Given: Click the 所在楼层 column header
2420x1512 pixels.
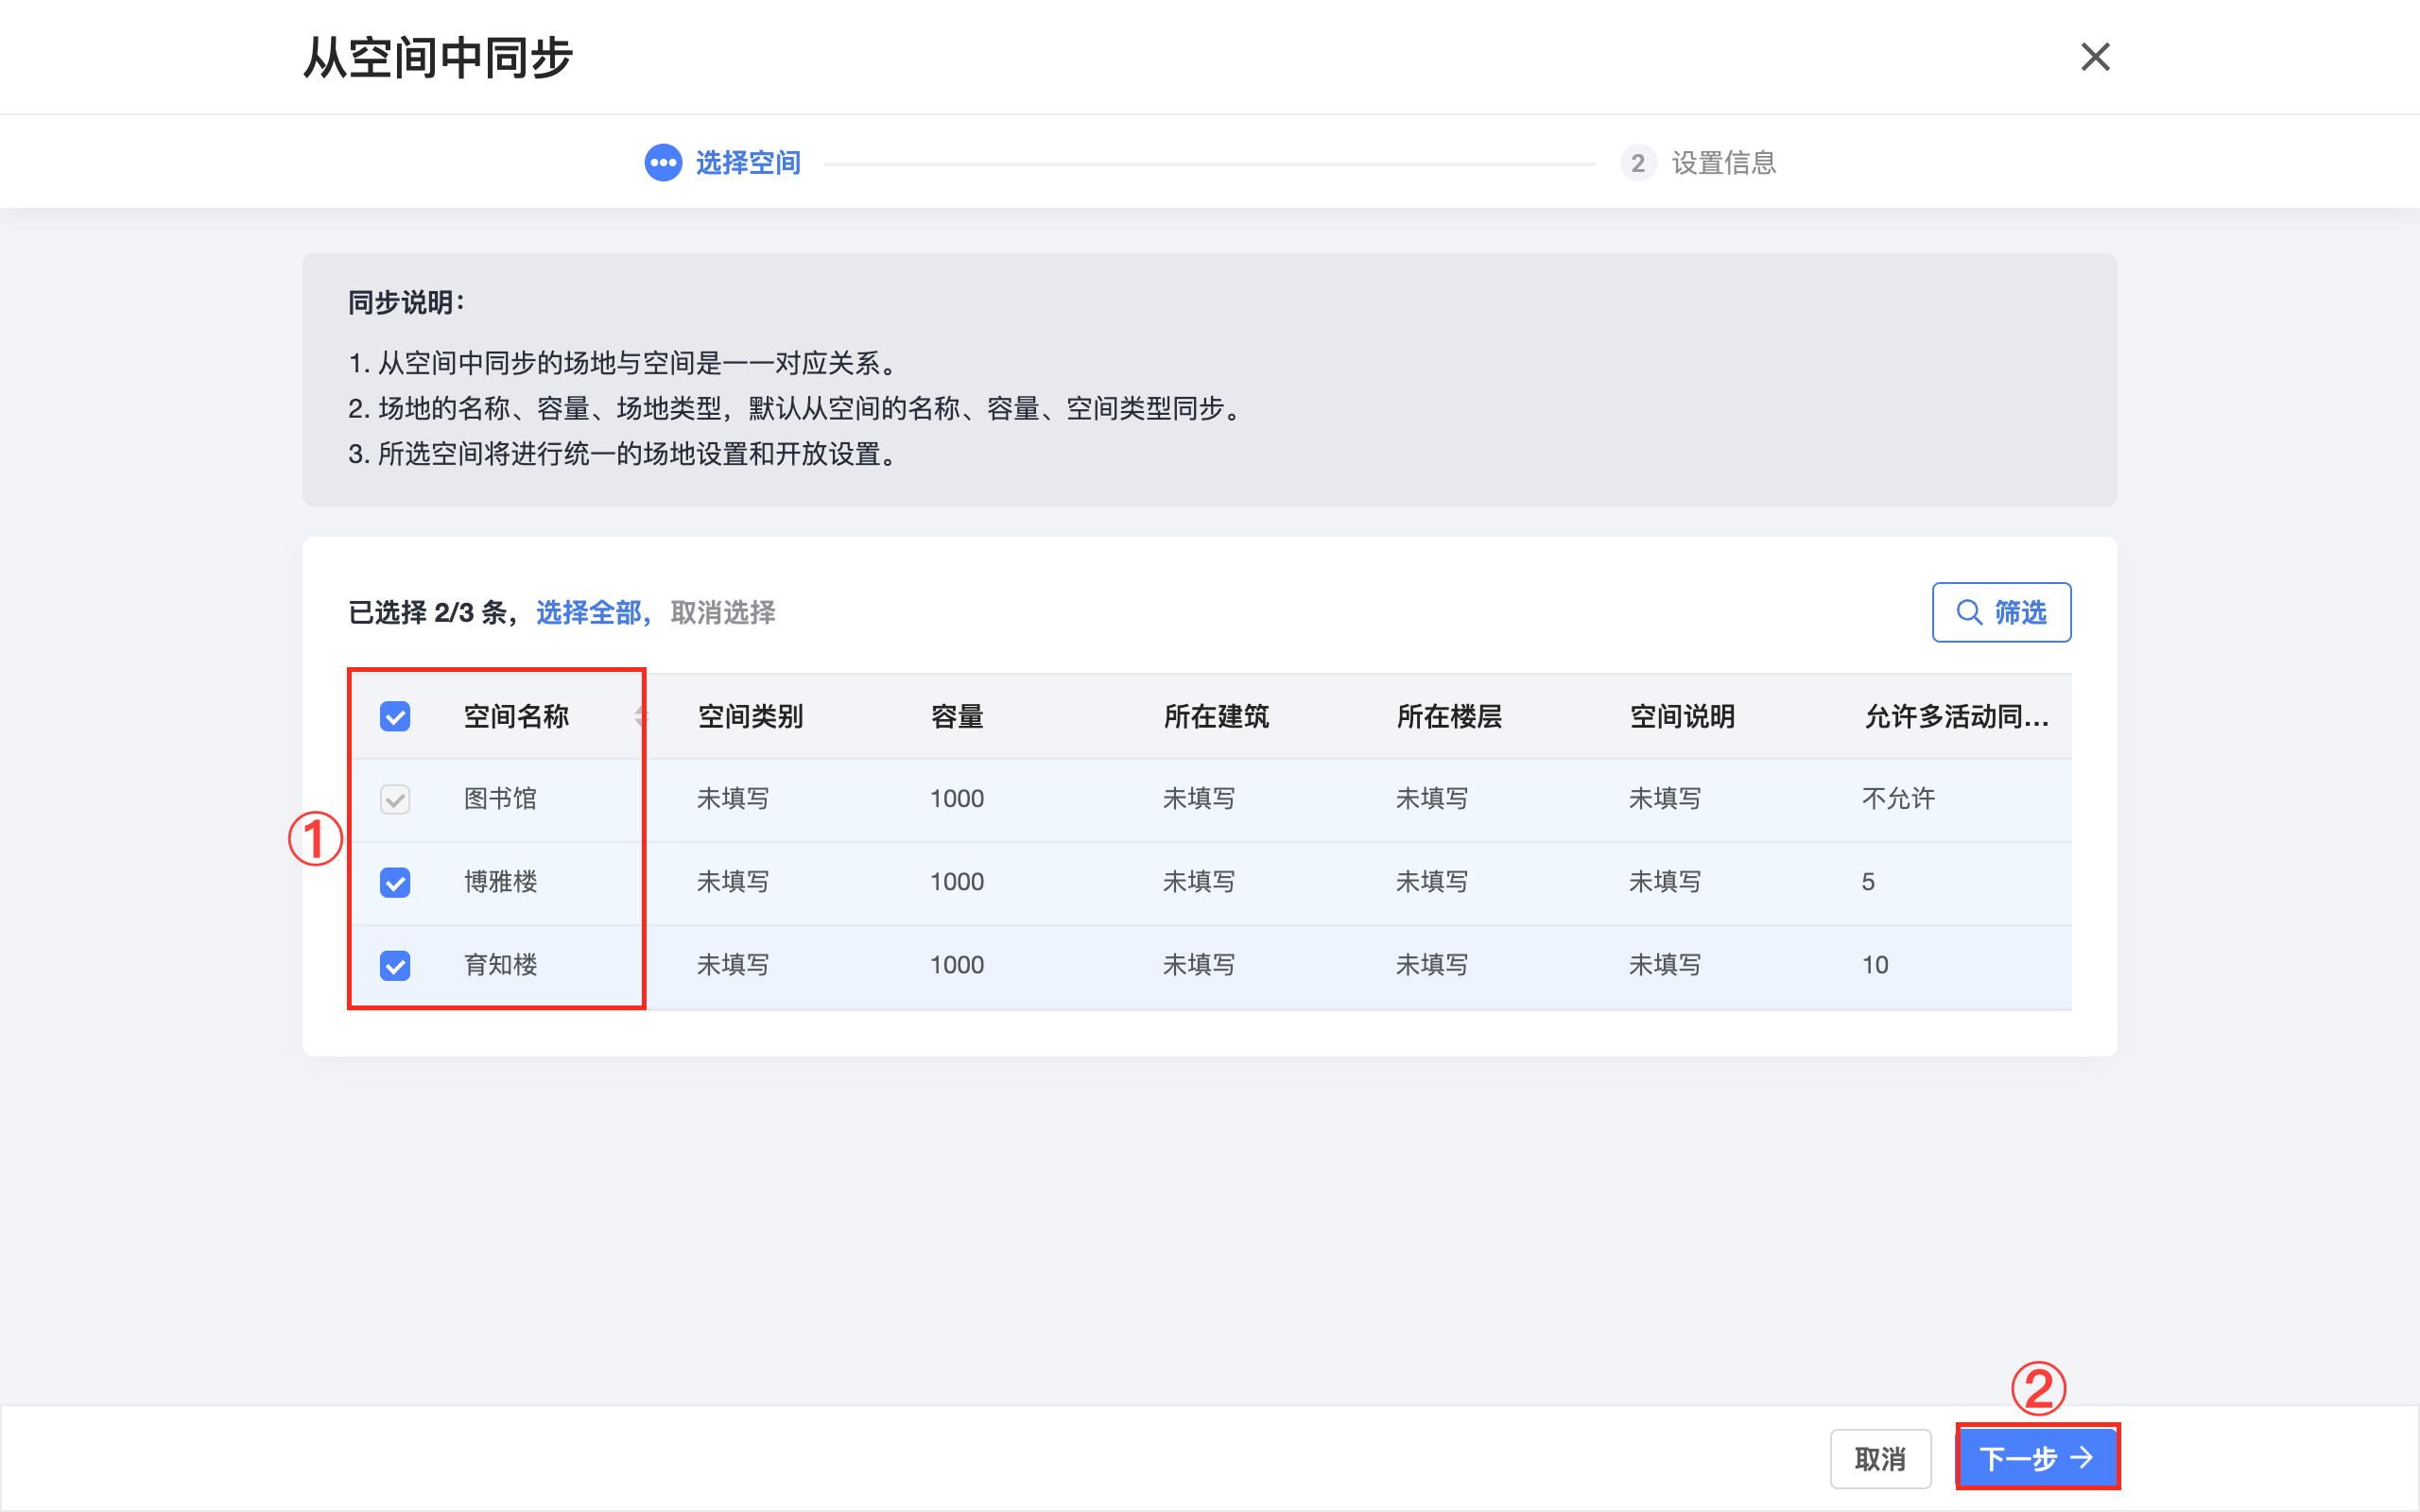Looking at the screenshot, I should 1449,716.
